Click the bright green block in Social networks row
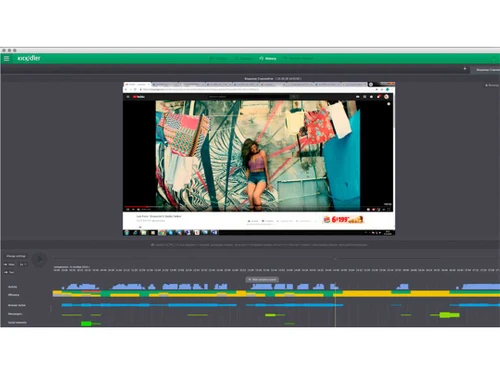The image size is (500, 375). point(86,323)
